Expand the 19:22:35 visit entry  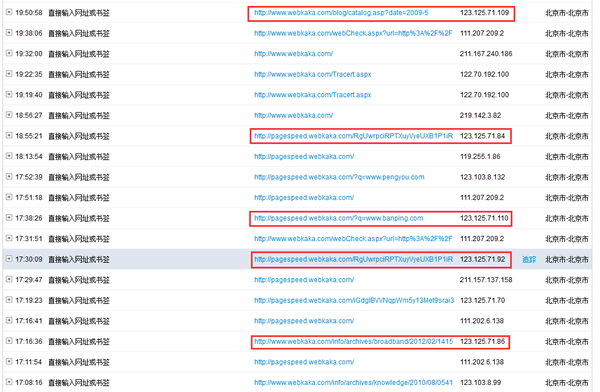click(x=9, y=74)
